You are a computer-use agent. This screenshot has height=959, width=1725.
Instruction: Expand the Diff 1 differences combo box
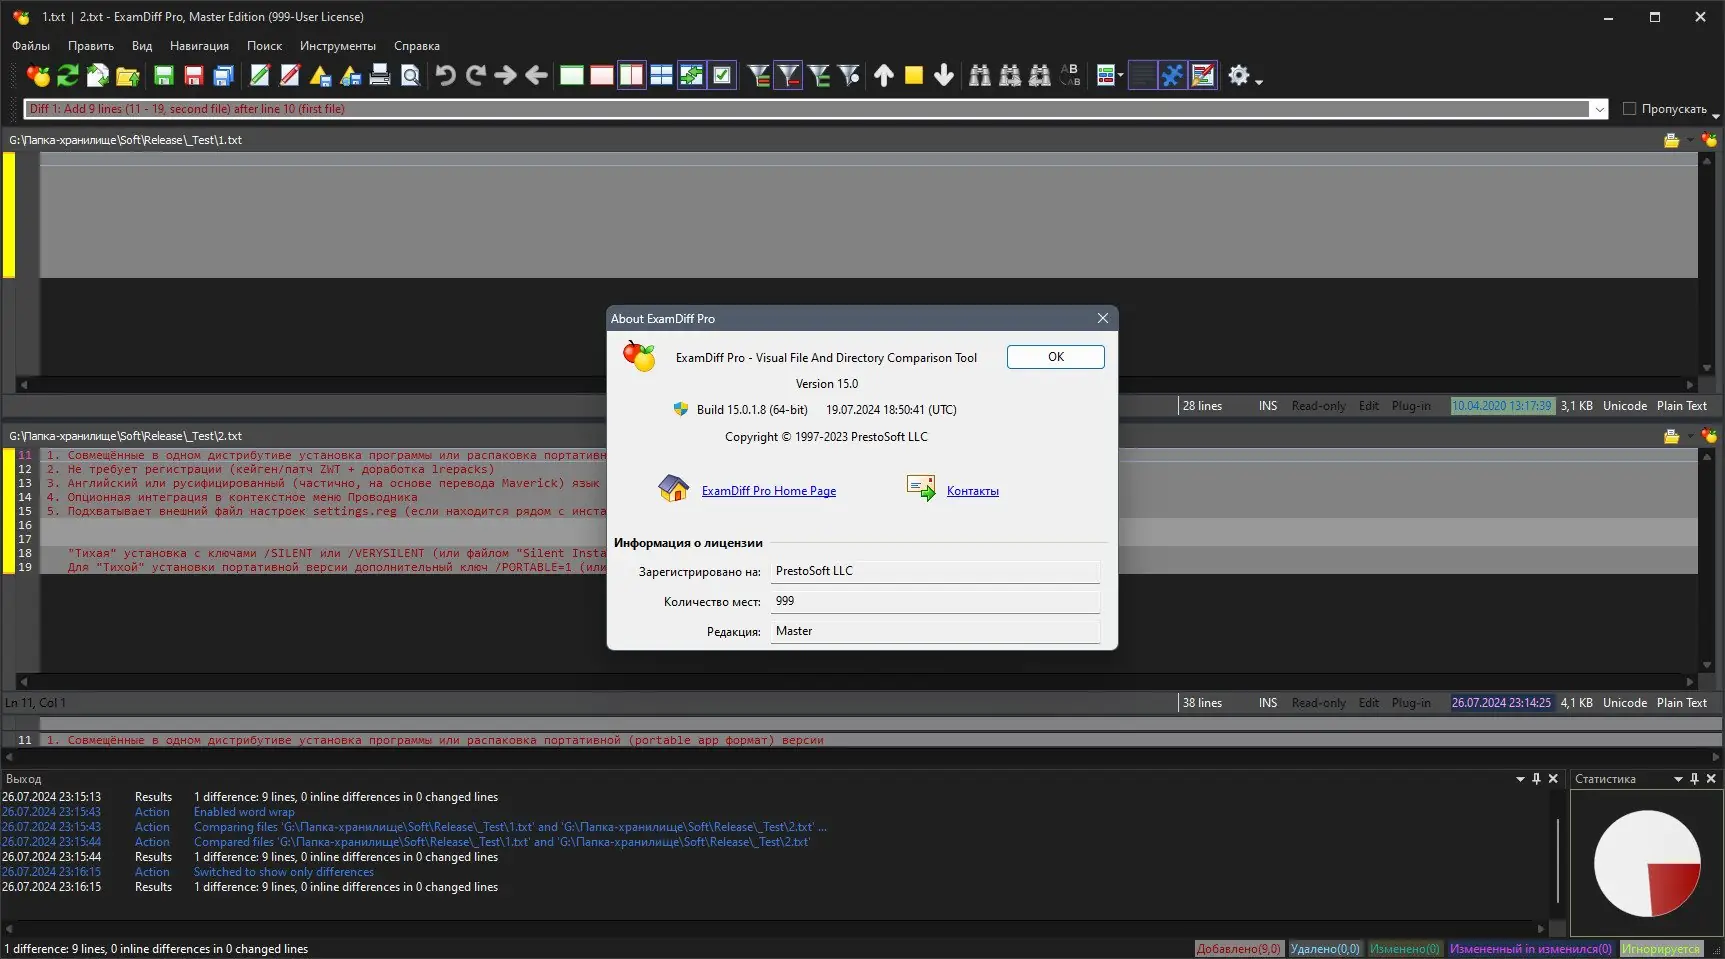[1599, 109]
